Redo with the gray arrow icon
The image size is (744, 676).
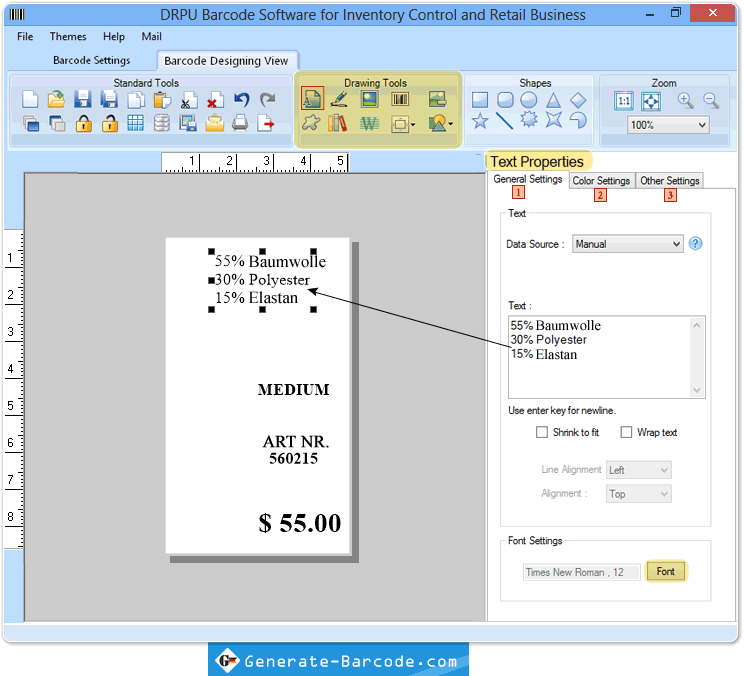(268, 100)
